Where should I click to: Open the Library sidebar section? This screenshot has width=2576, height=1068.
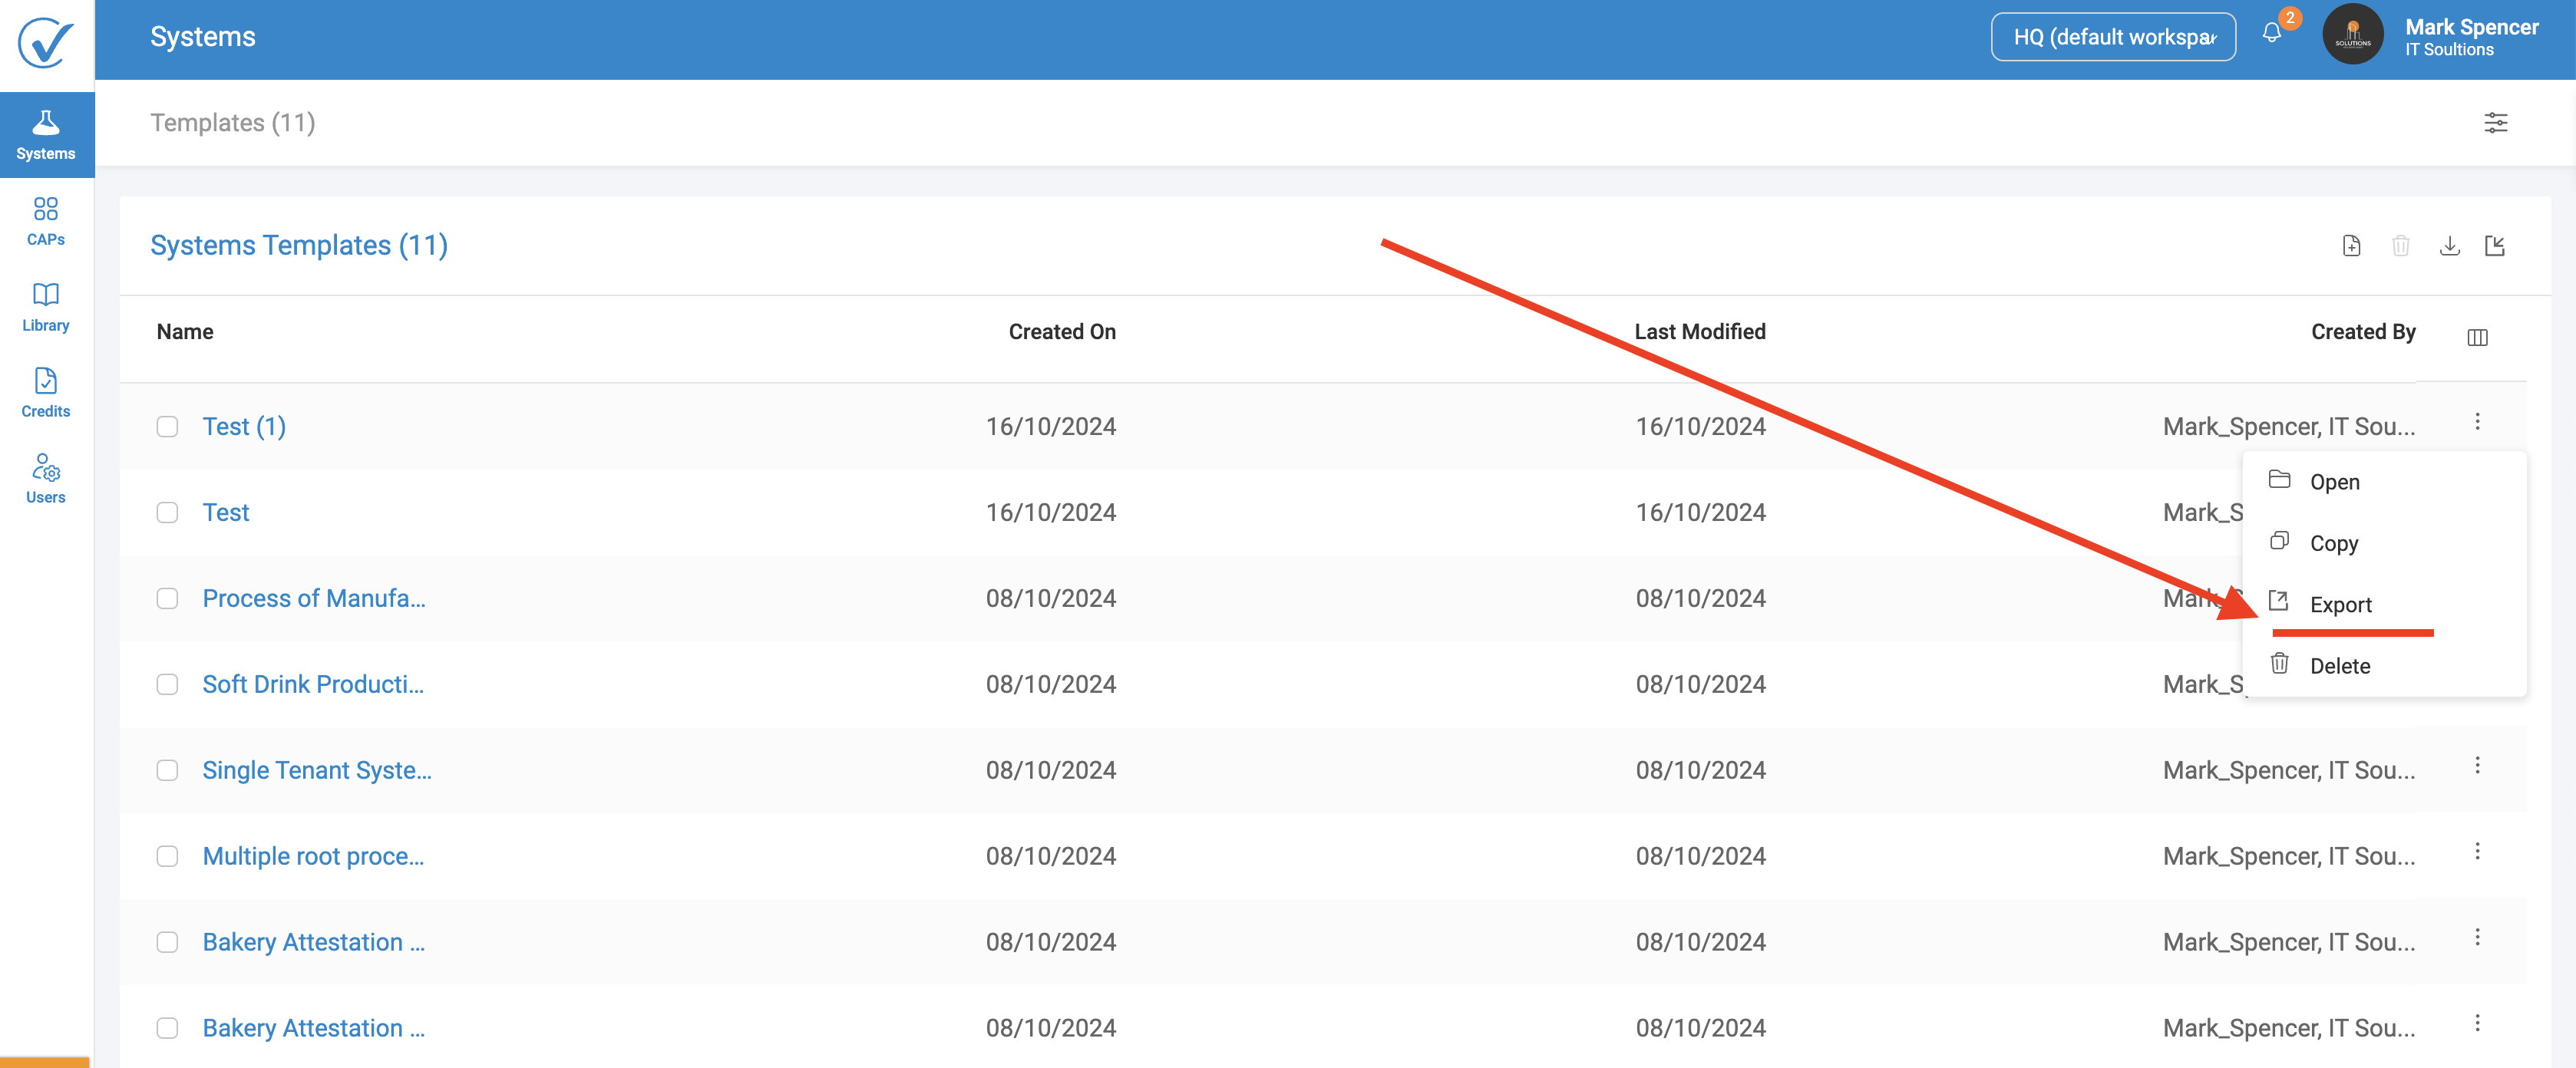tap(46, 307)
